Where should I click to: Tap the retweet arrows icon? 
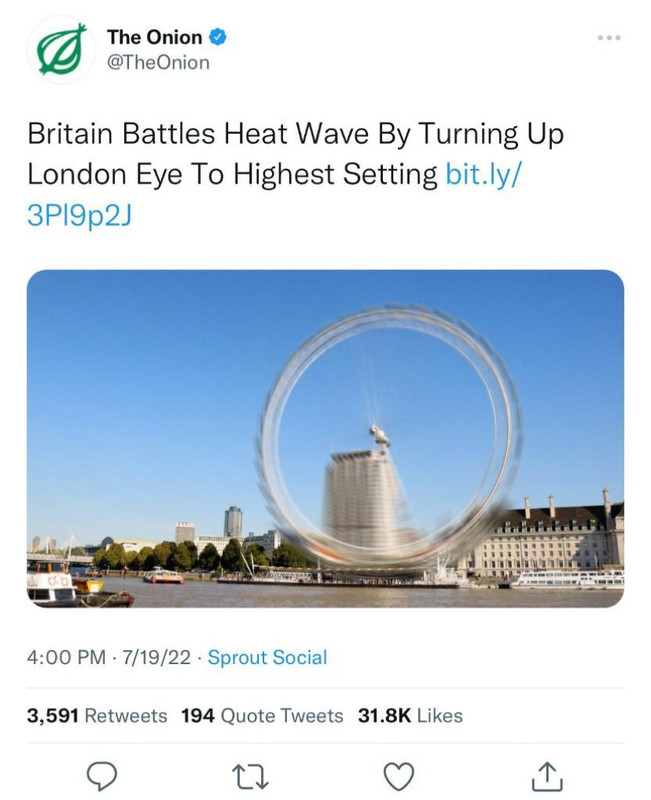coord(250,776)
